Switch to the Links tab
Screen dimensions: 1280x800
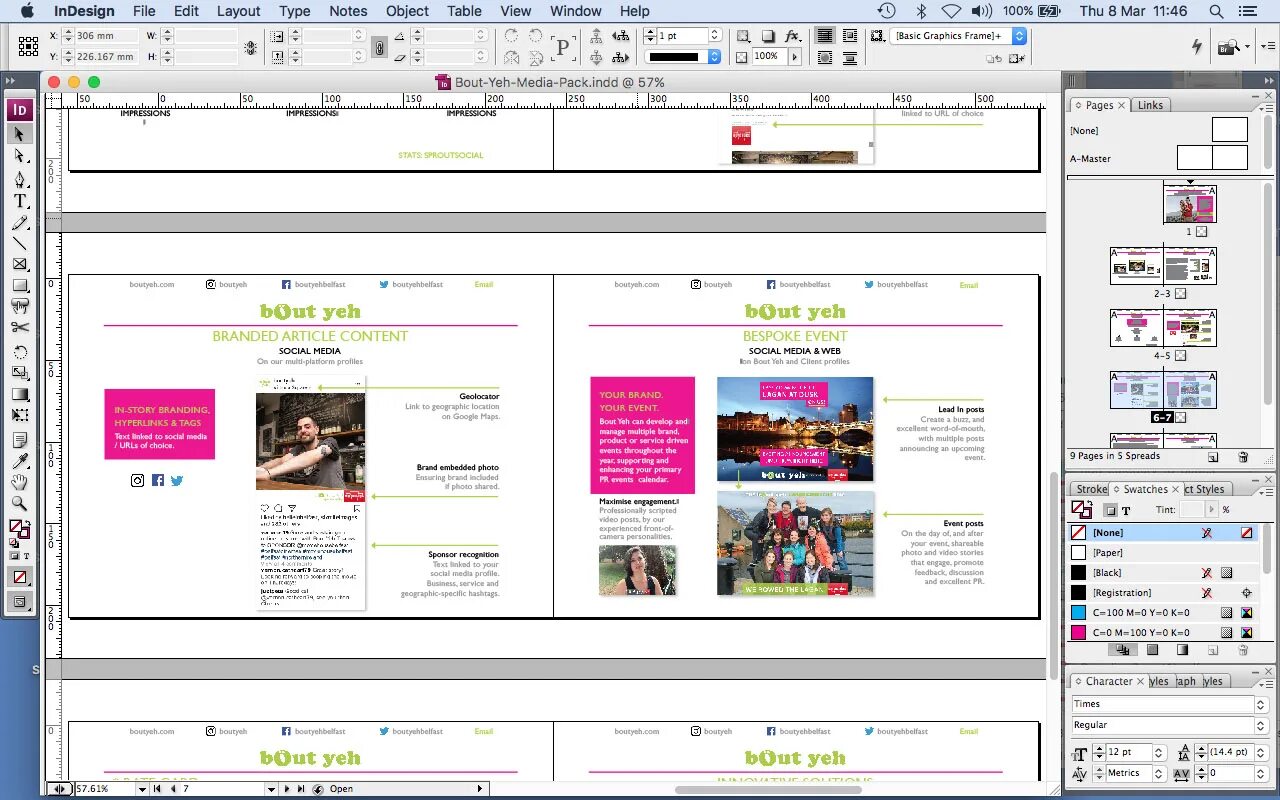[1150, 105]
